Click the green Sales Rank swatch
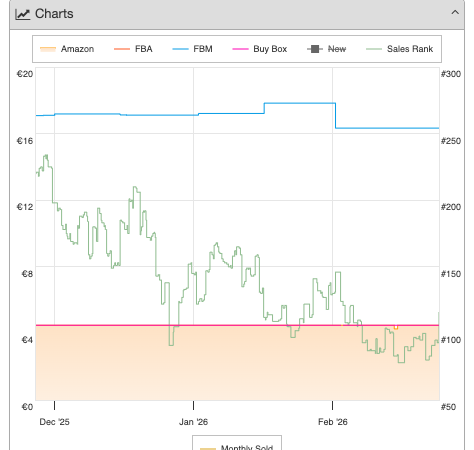Image resolution: width=474 pixels, height=450 pixels. coord(374,49)
